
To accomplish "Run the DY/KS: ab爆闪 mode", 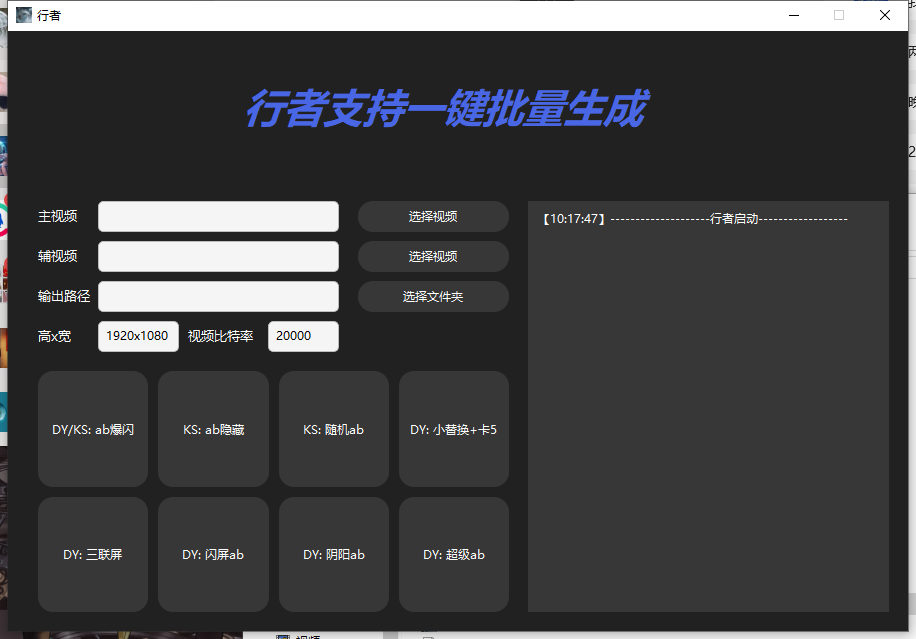I will [x=93, y=429].
